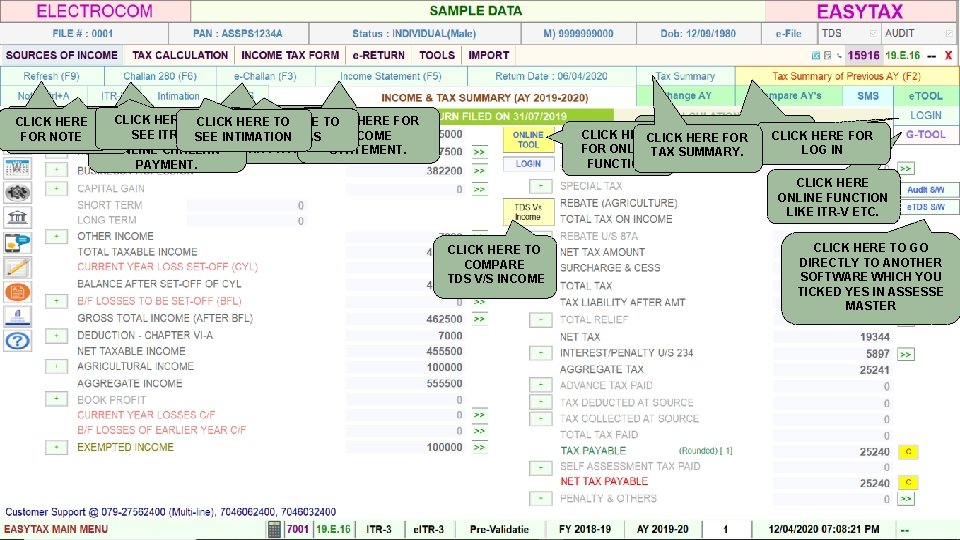Toggle the AUDIT checkbox
Viewport: 960px width, 540px height.
949,33
